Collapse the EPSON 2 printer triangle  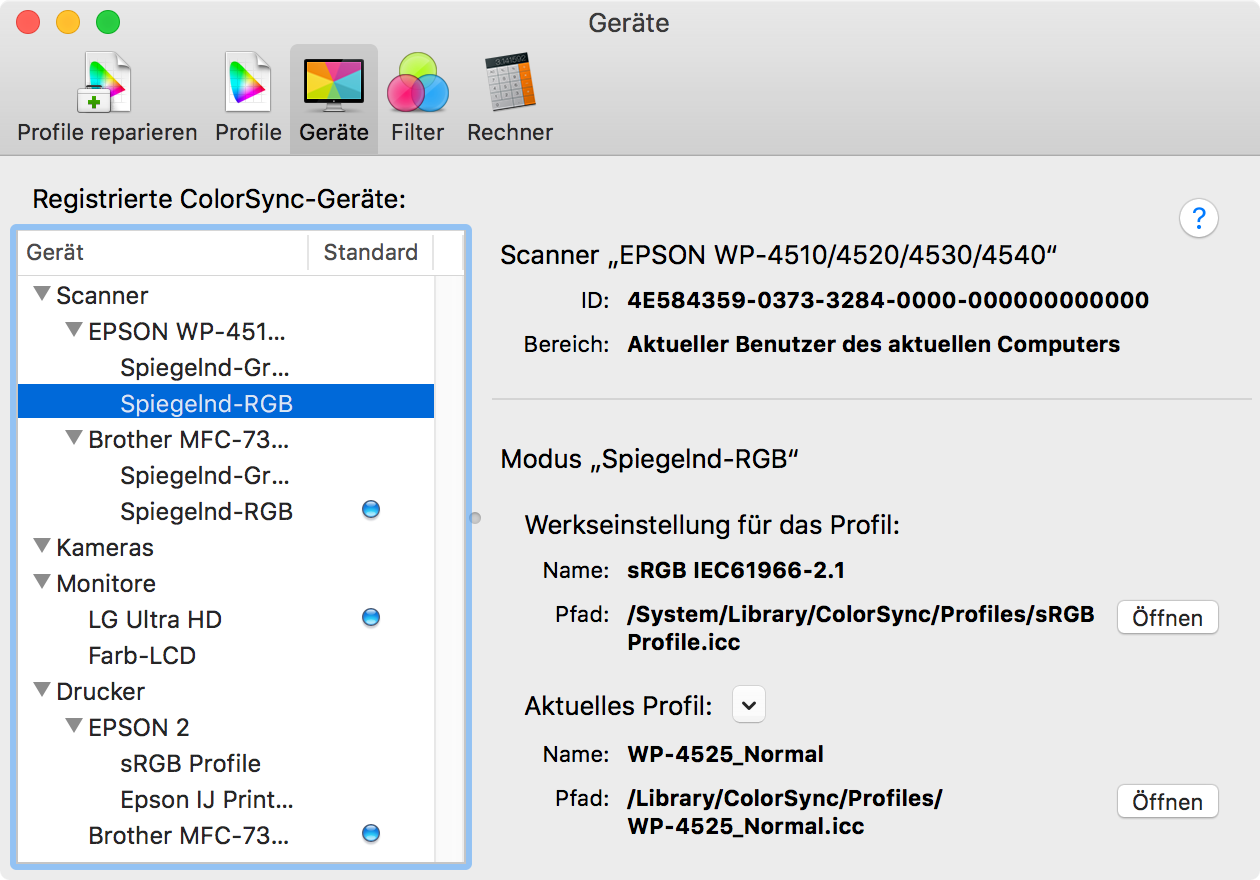pos(74,726)
